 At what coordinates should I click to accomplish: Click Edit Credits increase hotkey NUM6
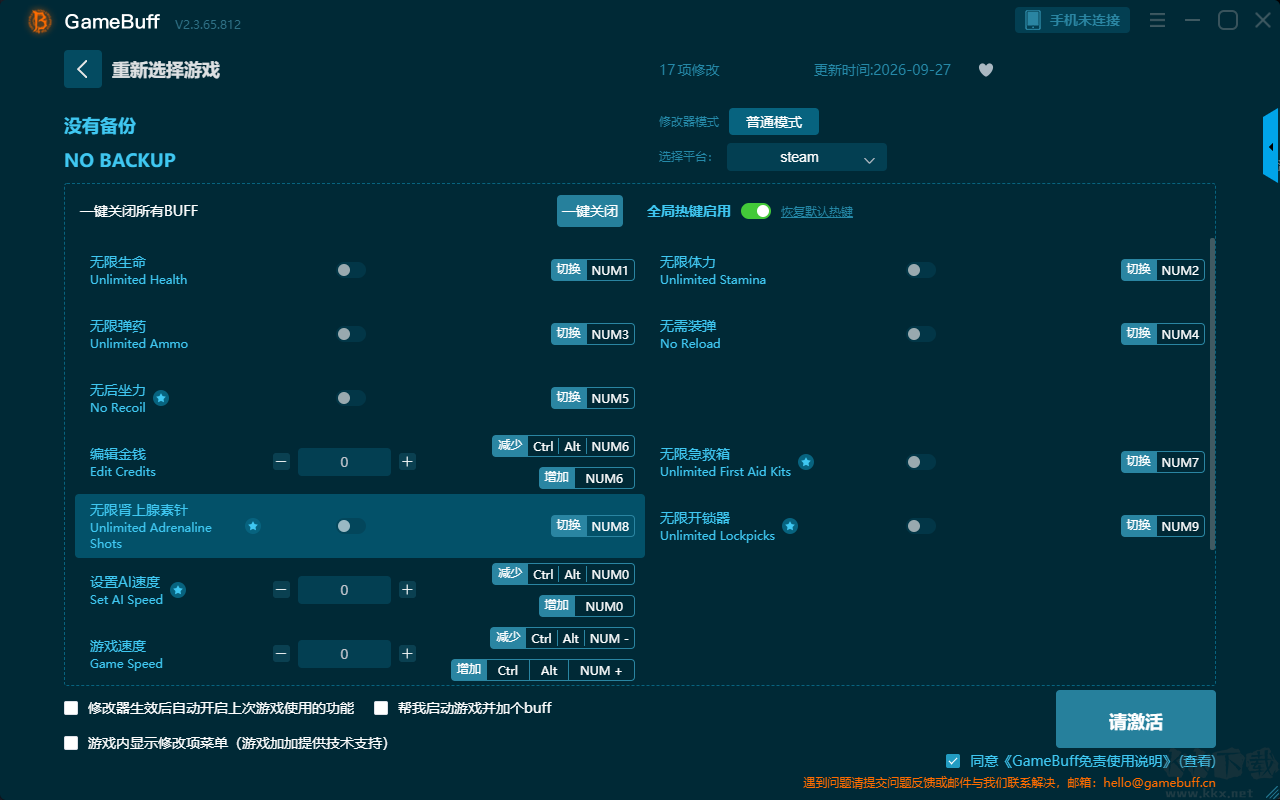587,478
